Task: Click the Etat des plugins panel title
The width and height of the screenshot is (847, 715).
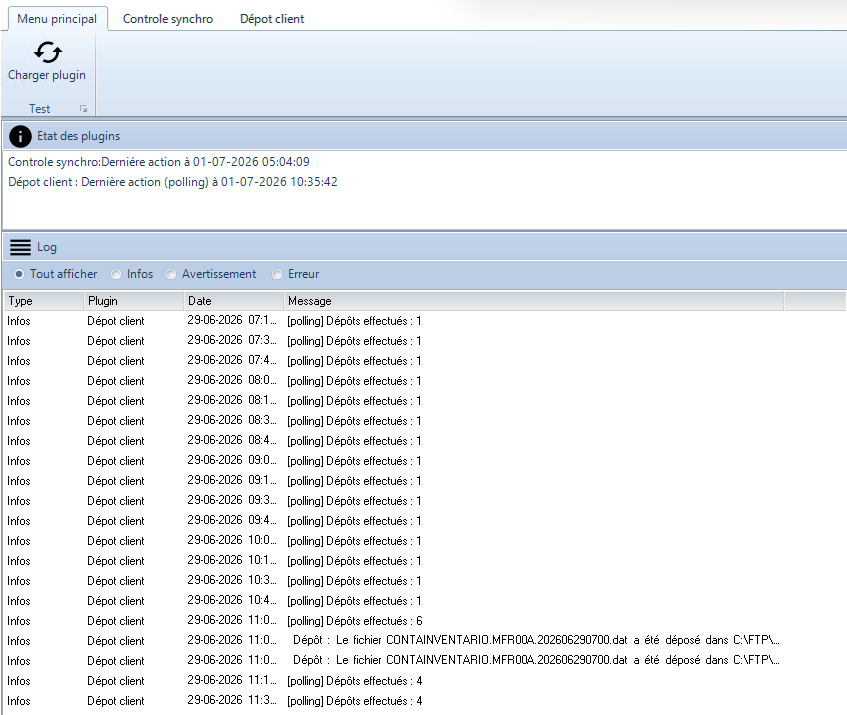Action: click(x=78, y=136)
